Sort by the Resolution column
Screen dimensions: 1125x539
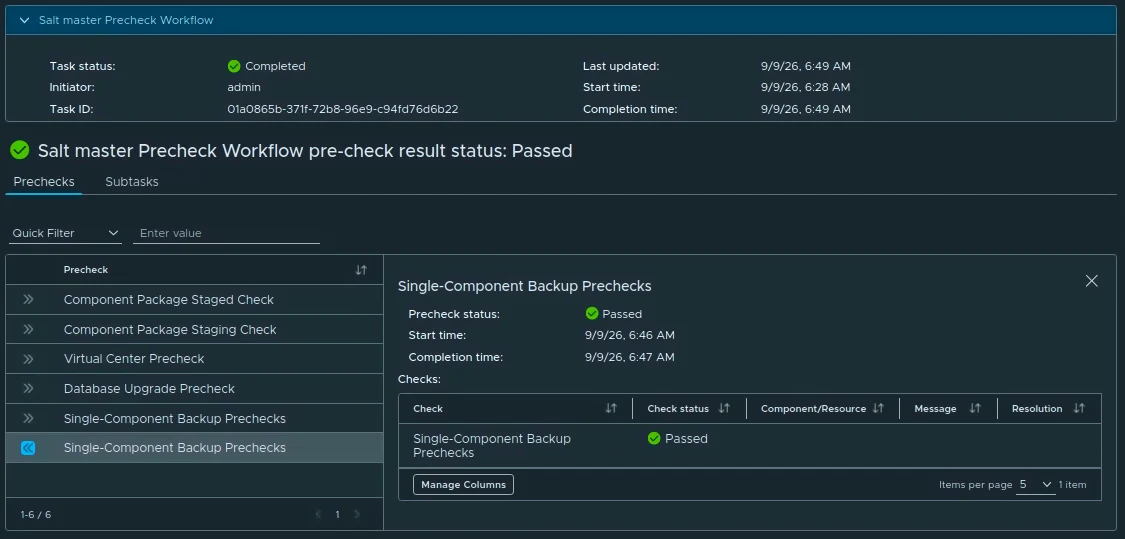coord(1079,408)
